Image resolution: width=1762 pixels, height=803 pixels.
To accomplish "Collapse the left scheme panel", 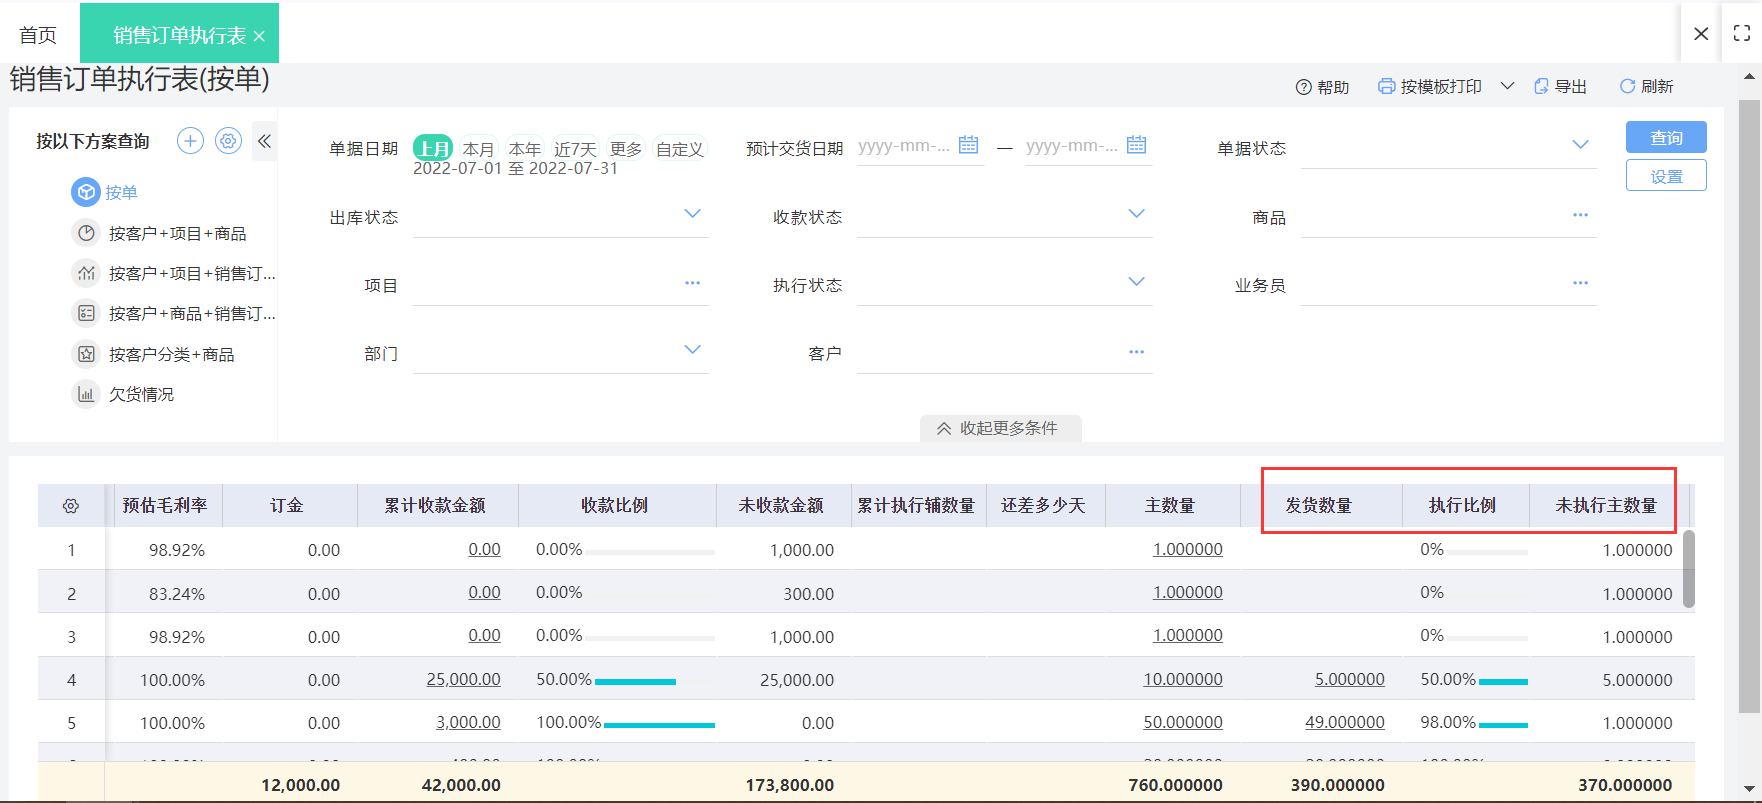I will pos(264,141).
